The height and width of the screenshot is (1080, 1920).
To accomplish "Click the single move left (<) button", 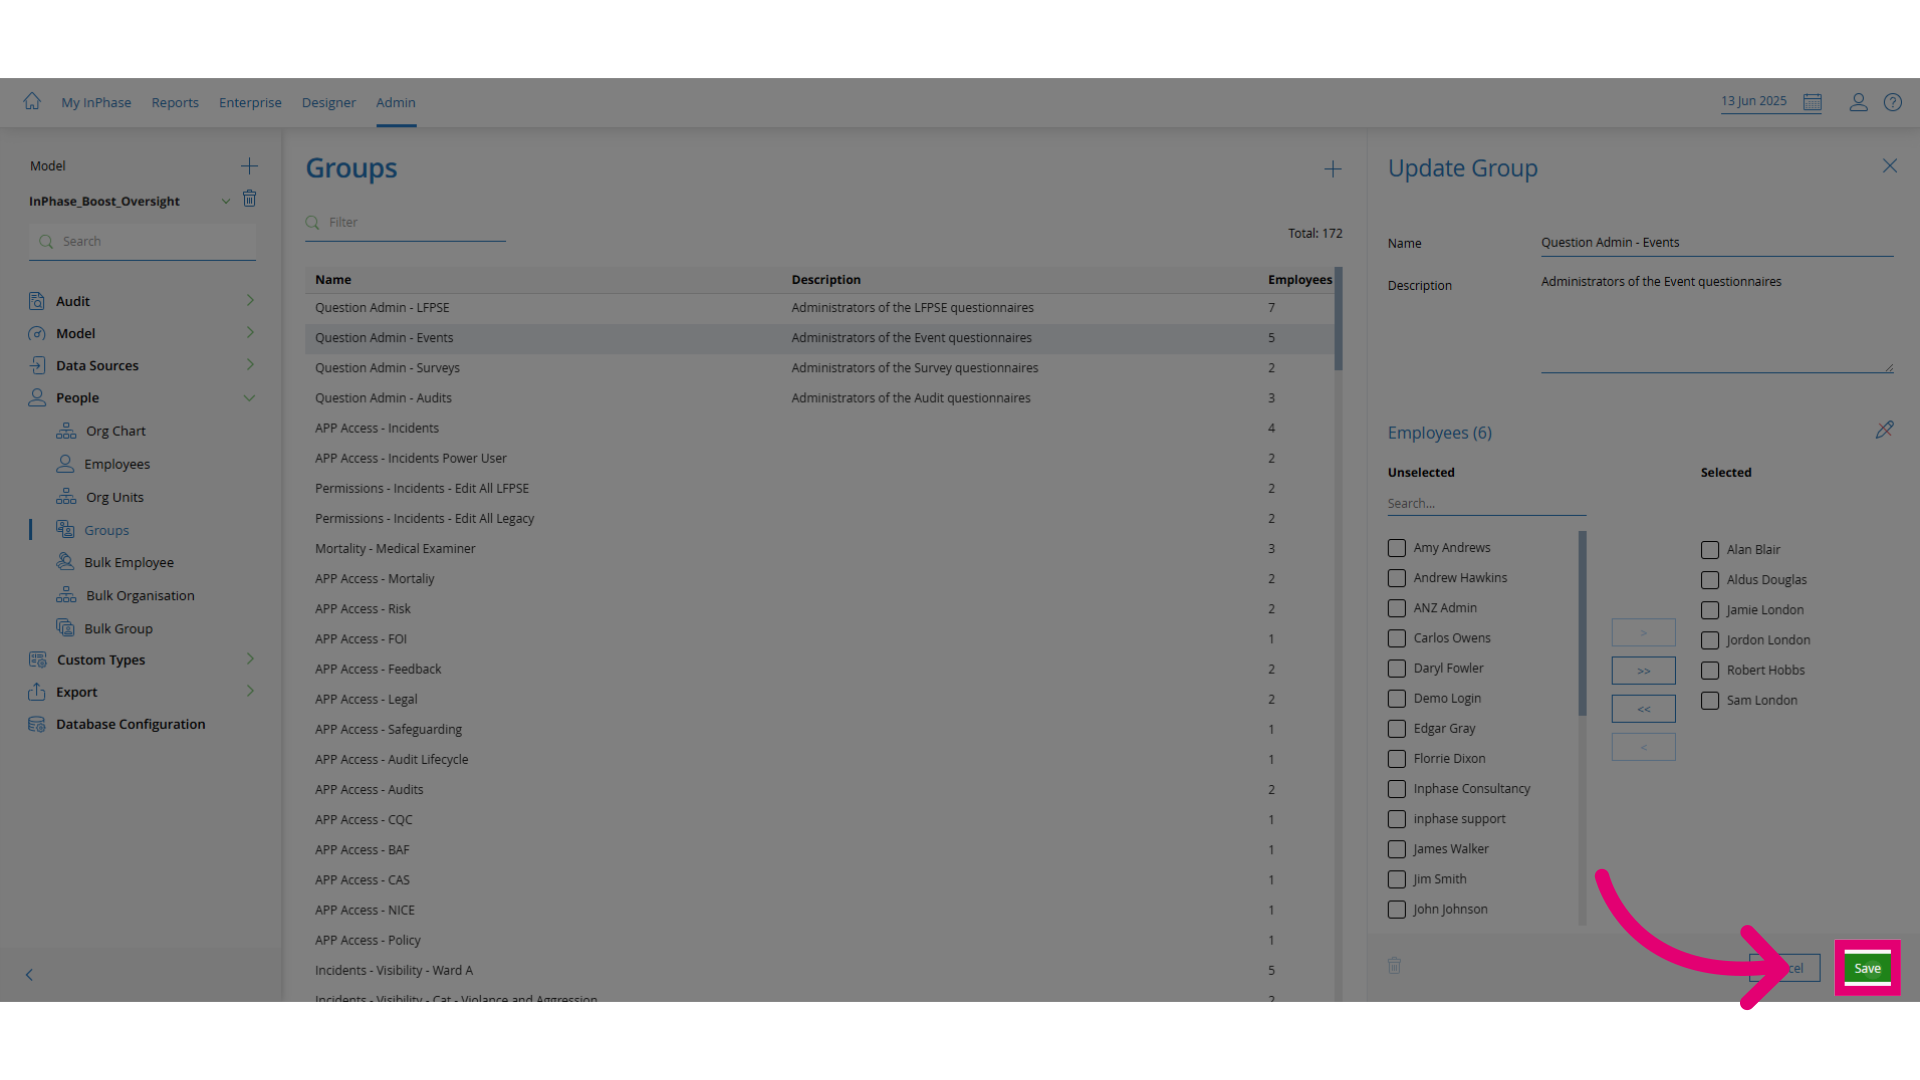I will coord(1643,746).
